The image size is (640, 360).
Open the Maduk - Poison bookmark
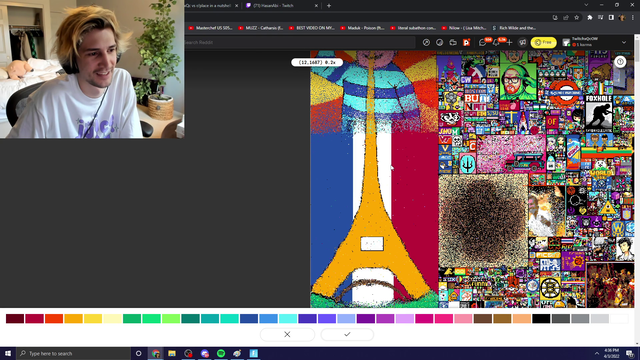point(362,28)
